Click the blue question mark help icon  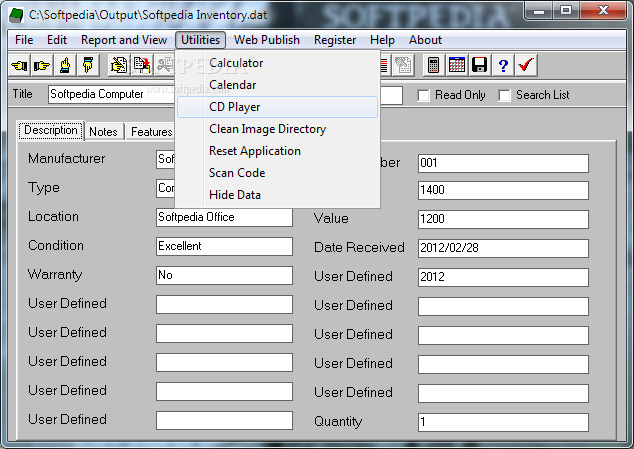click(x=503, y=65)
